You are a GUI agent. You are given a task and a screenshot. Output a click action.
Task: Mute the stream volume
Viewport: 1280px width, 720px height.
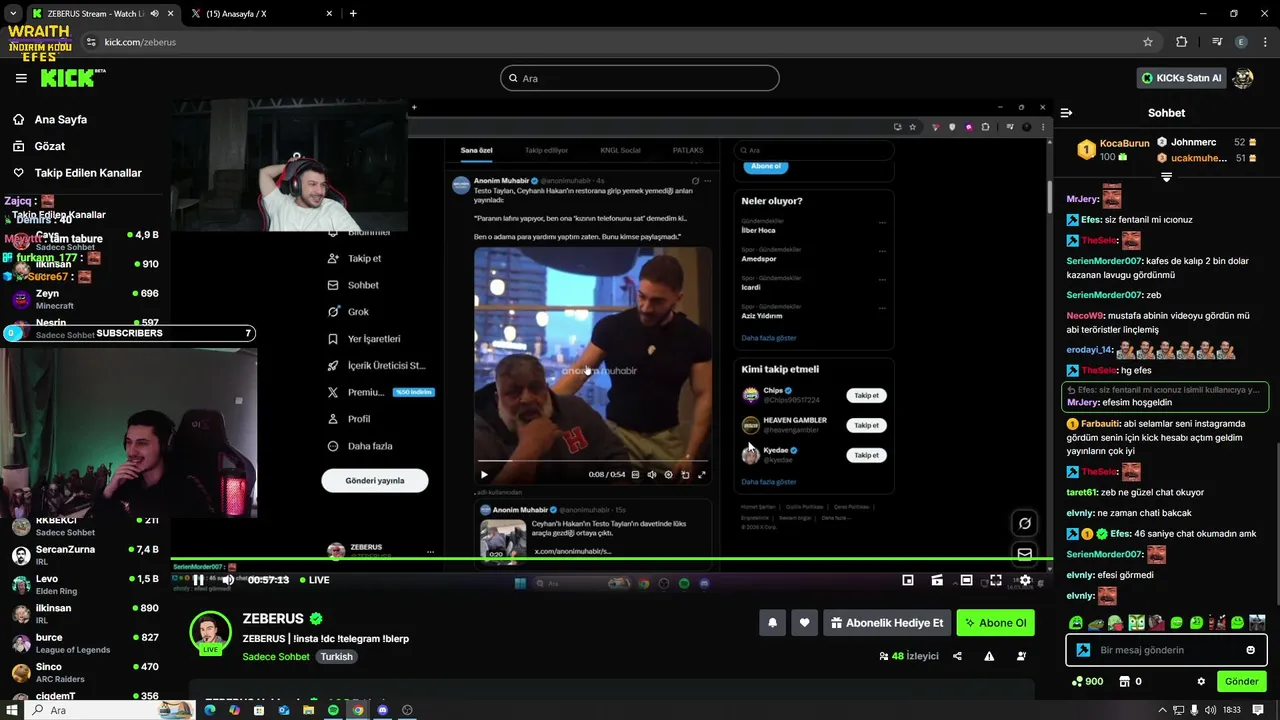click(x=228, y=580)
